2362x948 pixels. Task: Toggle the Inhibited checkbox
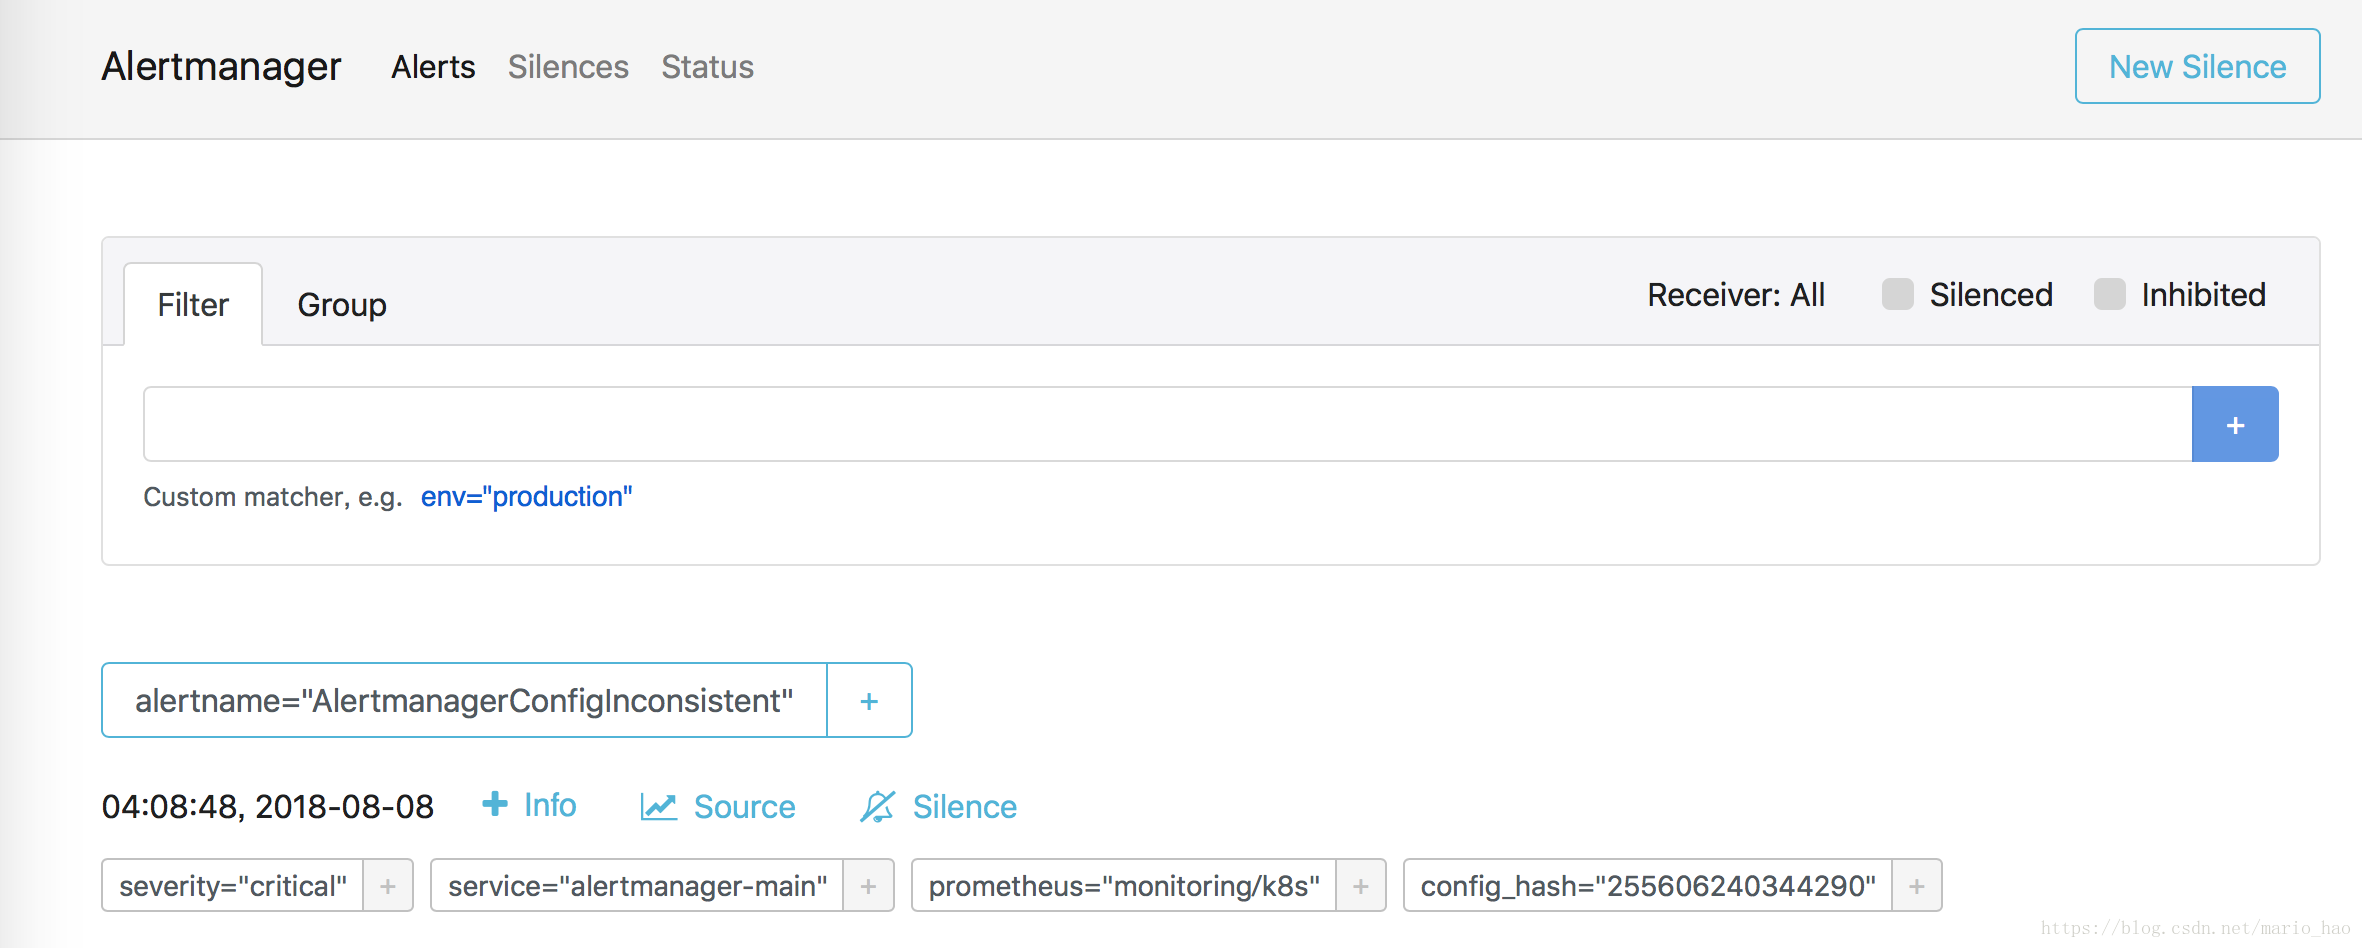pyautogui.click(x=2109, y=295)
